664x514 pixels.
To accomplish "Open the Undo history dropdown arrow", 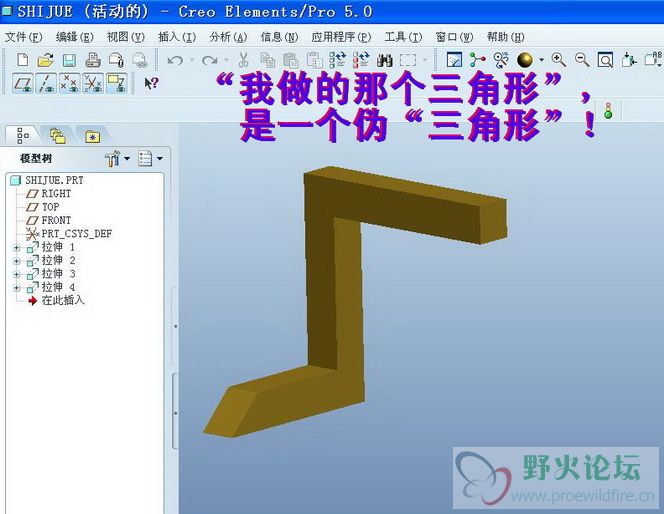I will click(192, 60).
